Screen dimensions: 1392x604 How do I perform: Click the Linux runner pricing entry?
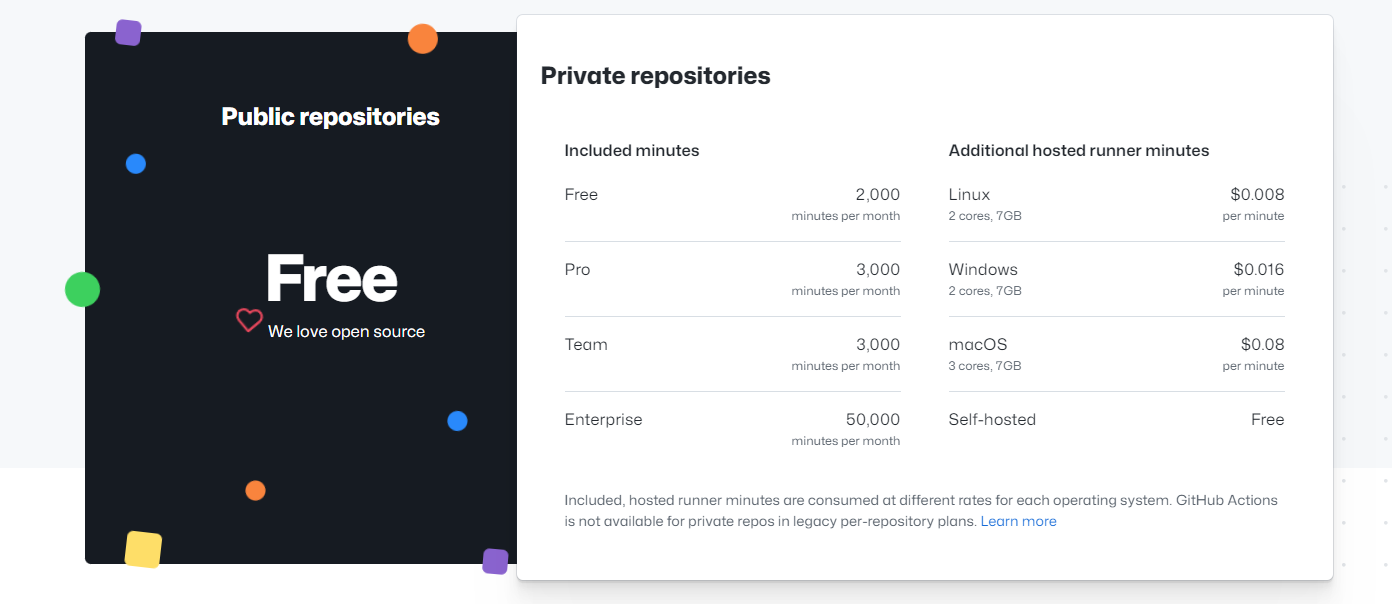(1117, 203)
